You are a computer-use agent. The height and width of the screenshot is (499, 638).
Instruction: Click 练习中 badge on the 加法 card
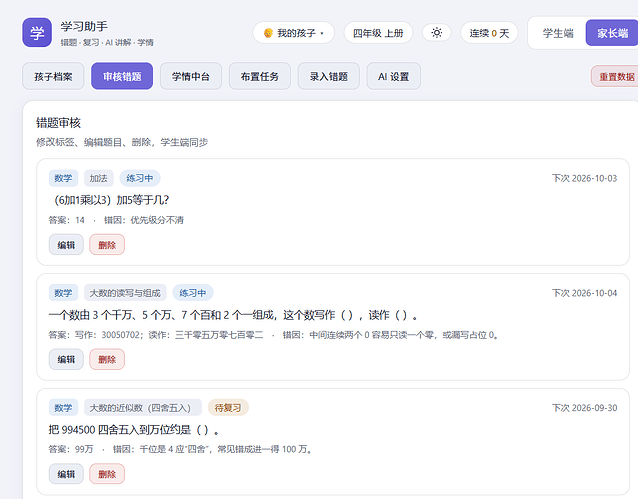pyautogui.click(x=140, y=178)
